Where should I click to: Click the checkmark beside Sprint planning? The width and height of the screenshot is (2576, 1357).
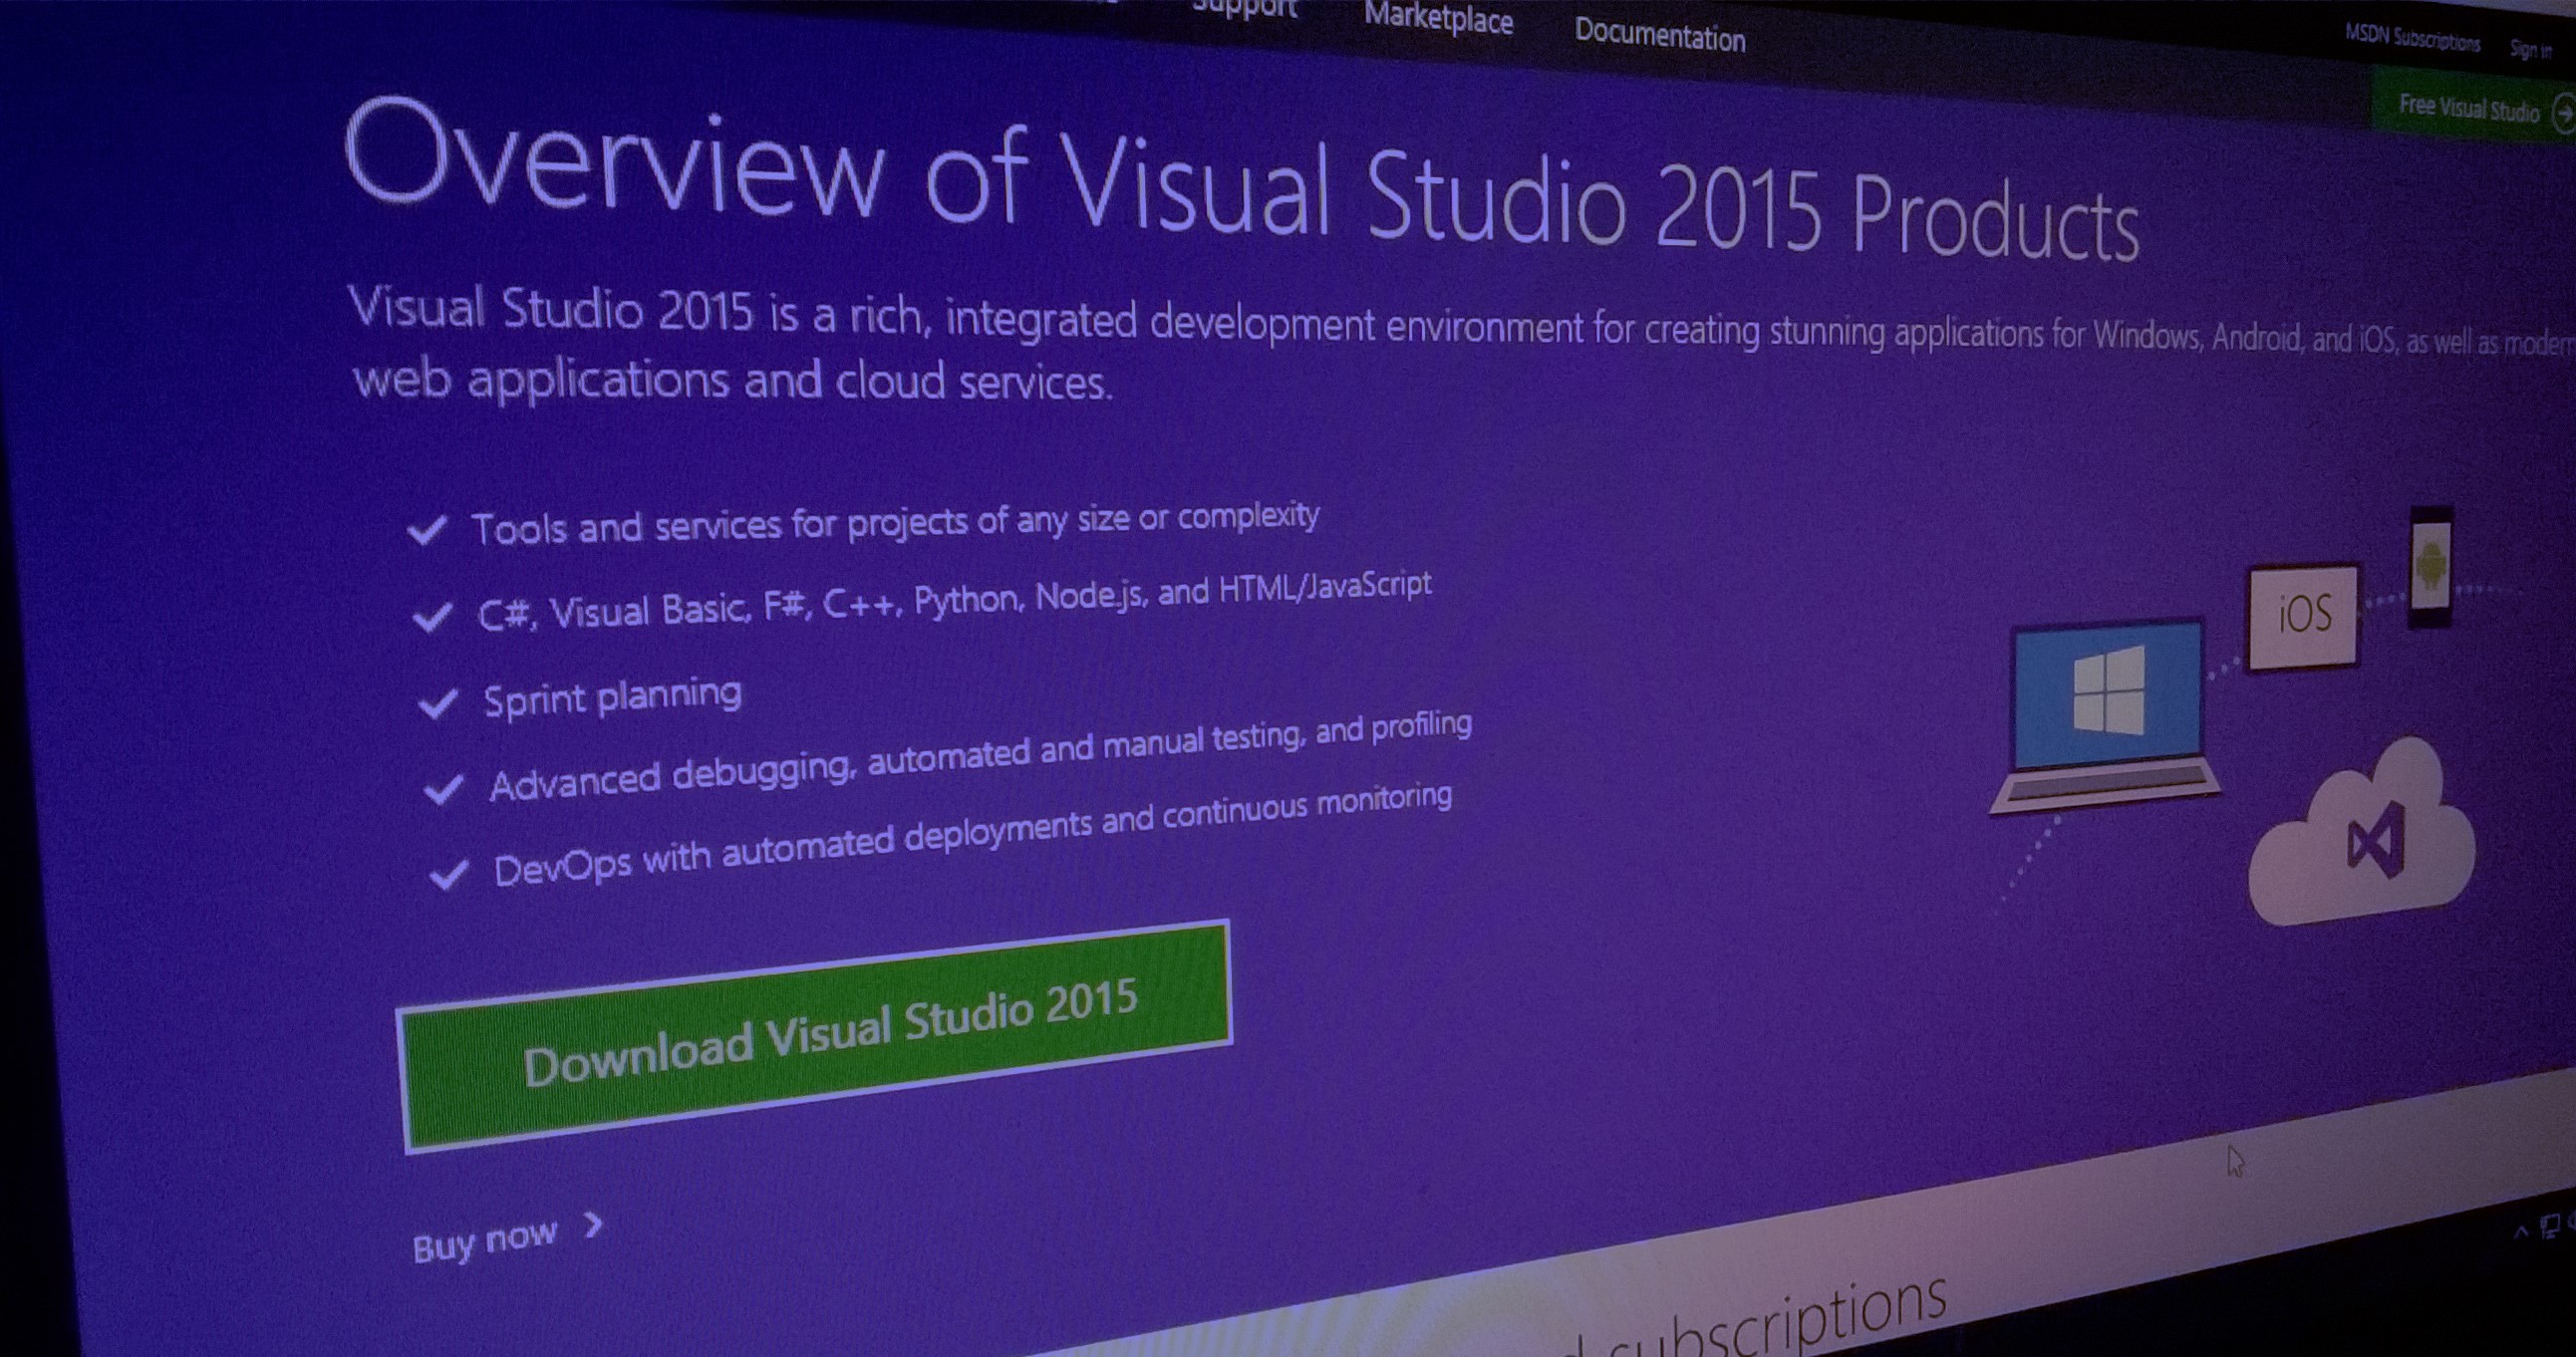438,703
